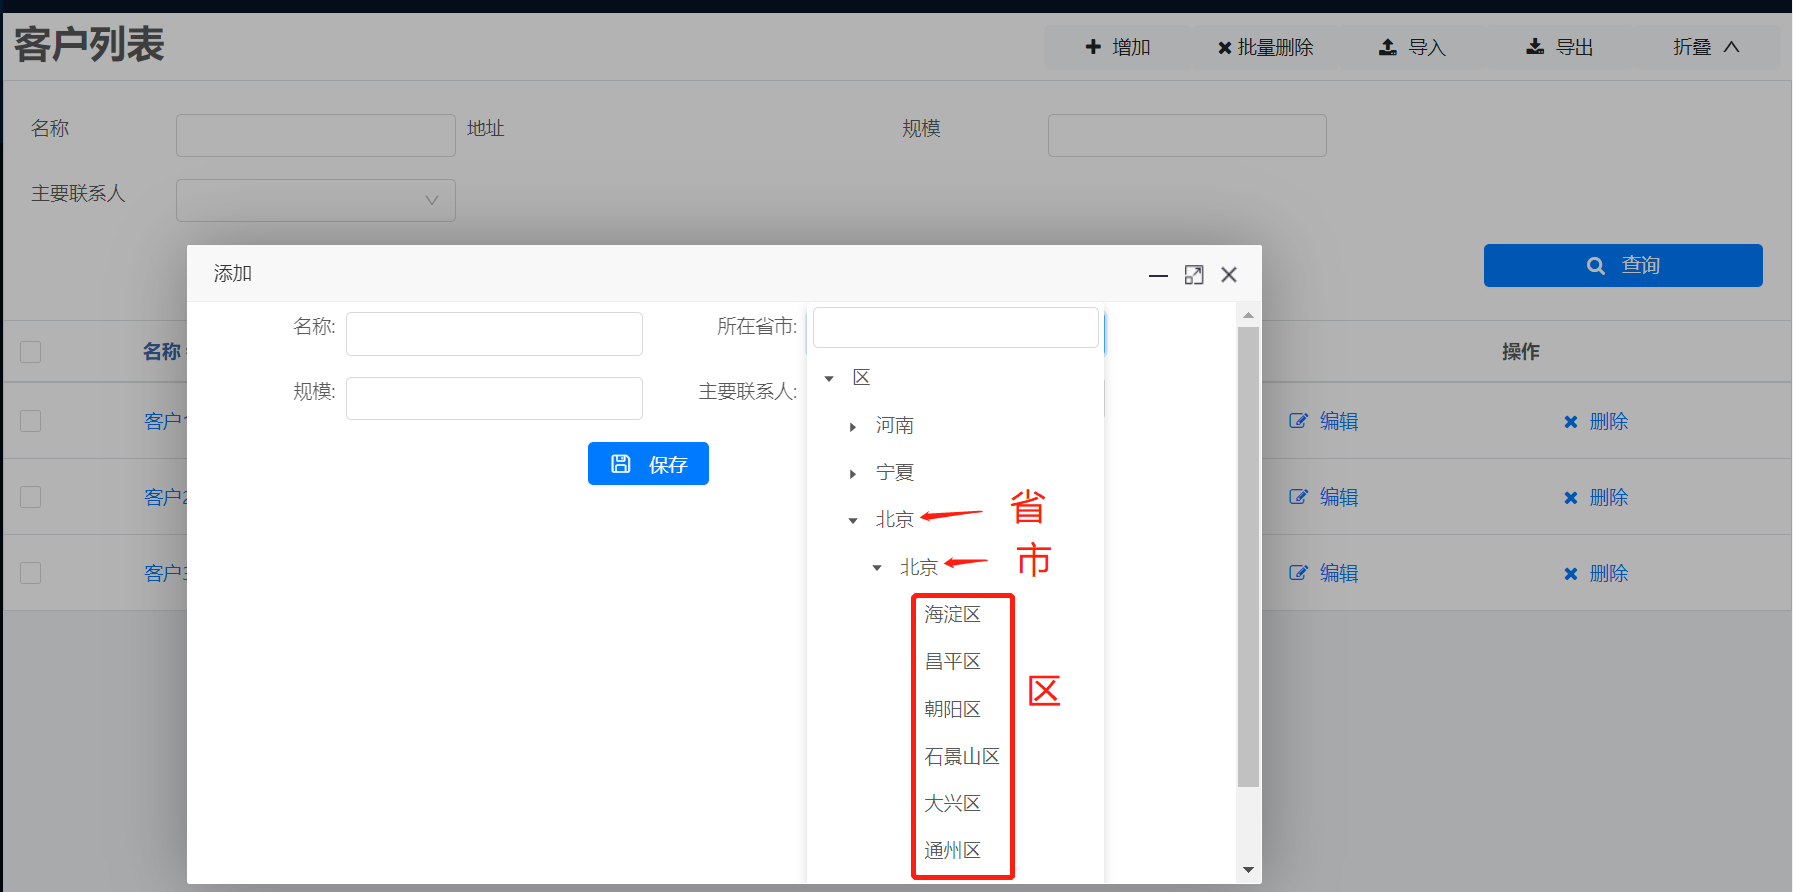Toggle the select-all checkbox in table header
The width and height of the screenshot is (1793, 892).
31,352
